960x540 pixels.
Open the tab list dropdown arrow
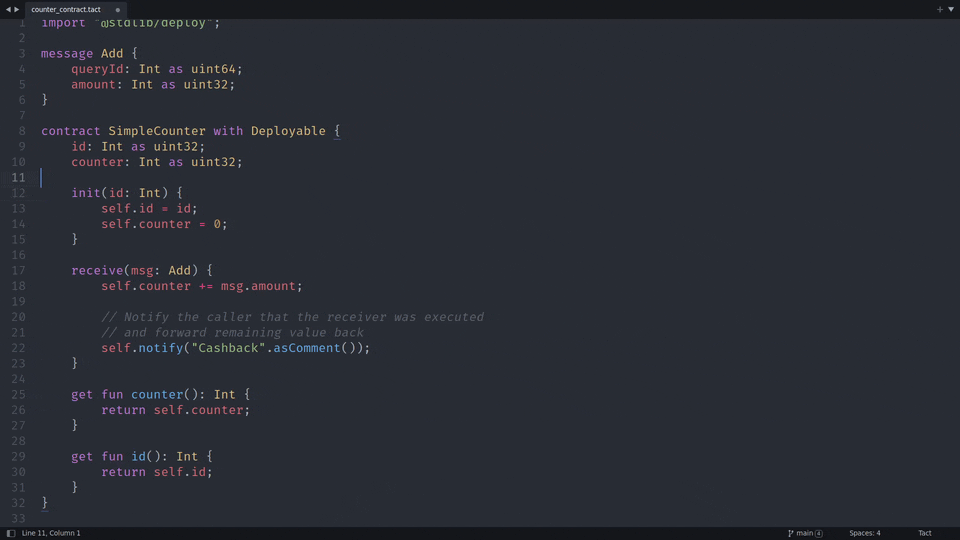tap(951, 9)
